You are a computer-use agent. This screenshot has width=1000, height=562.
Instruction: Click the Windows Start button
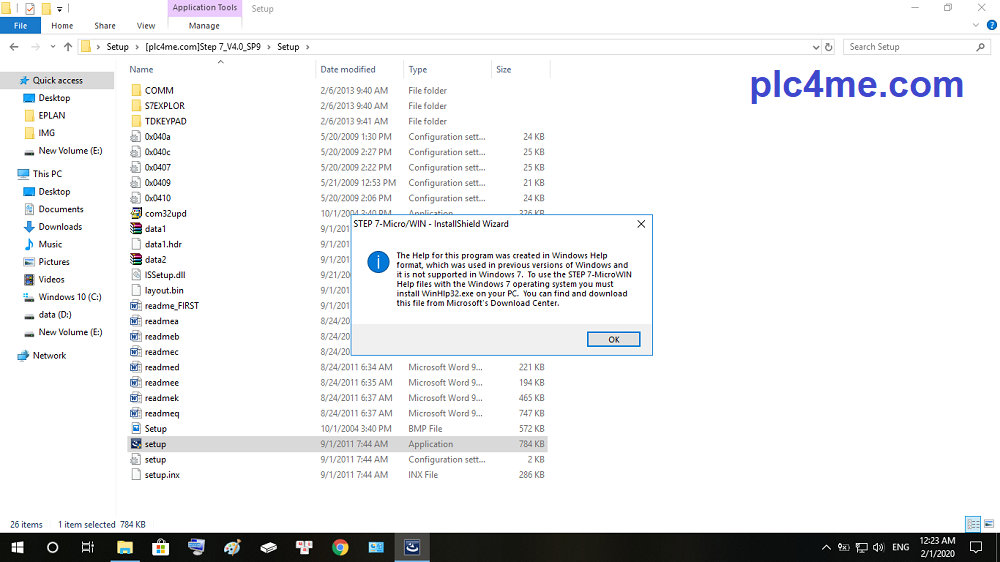tap(17, 547)
